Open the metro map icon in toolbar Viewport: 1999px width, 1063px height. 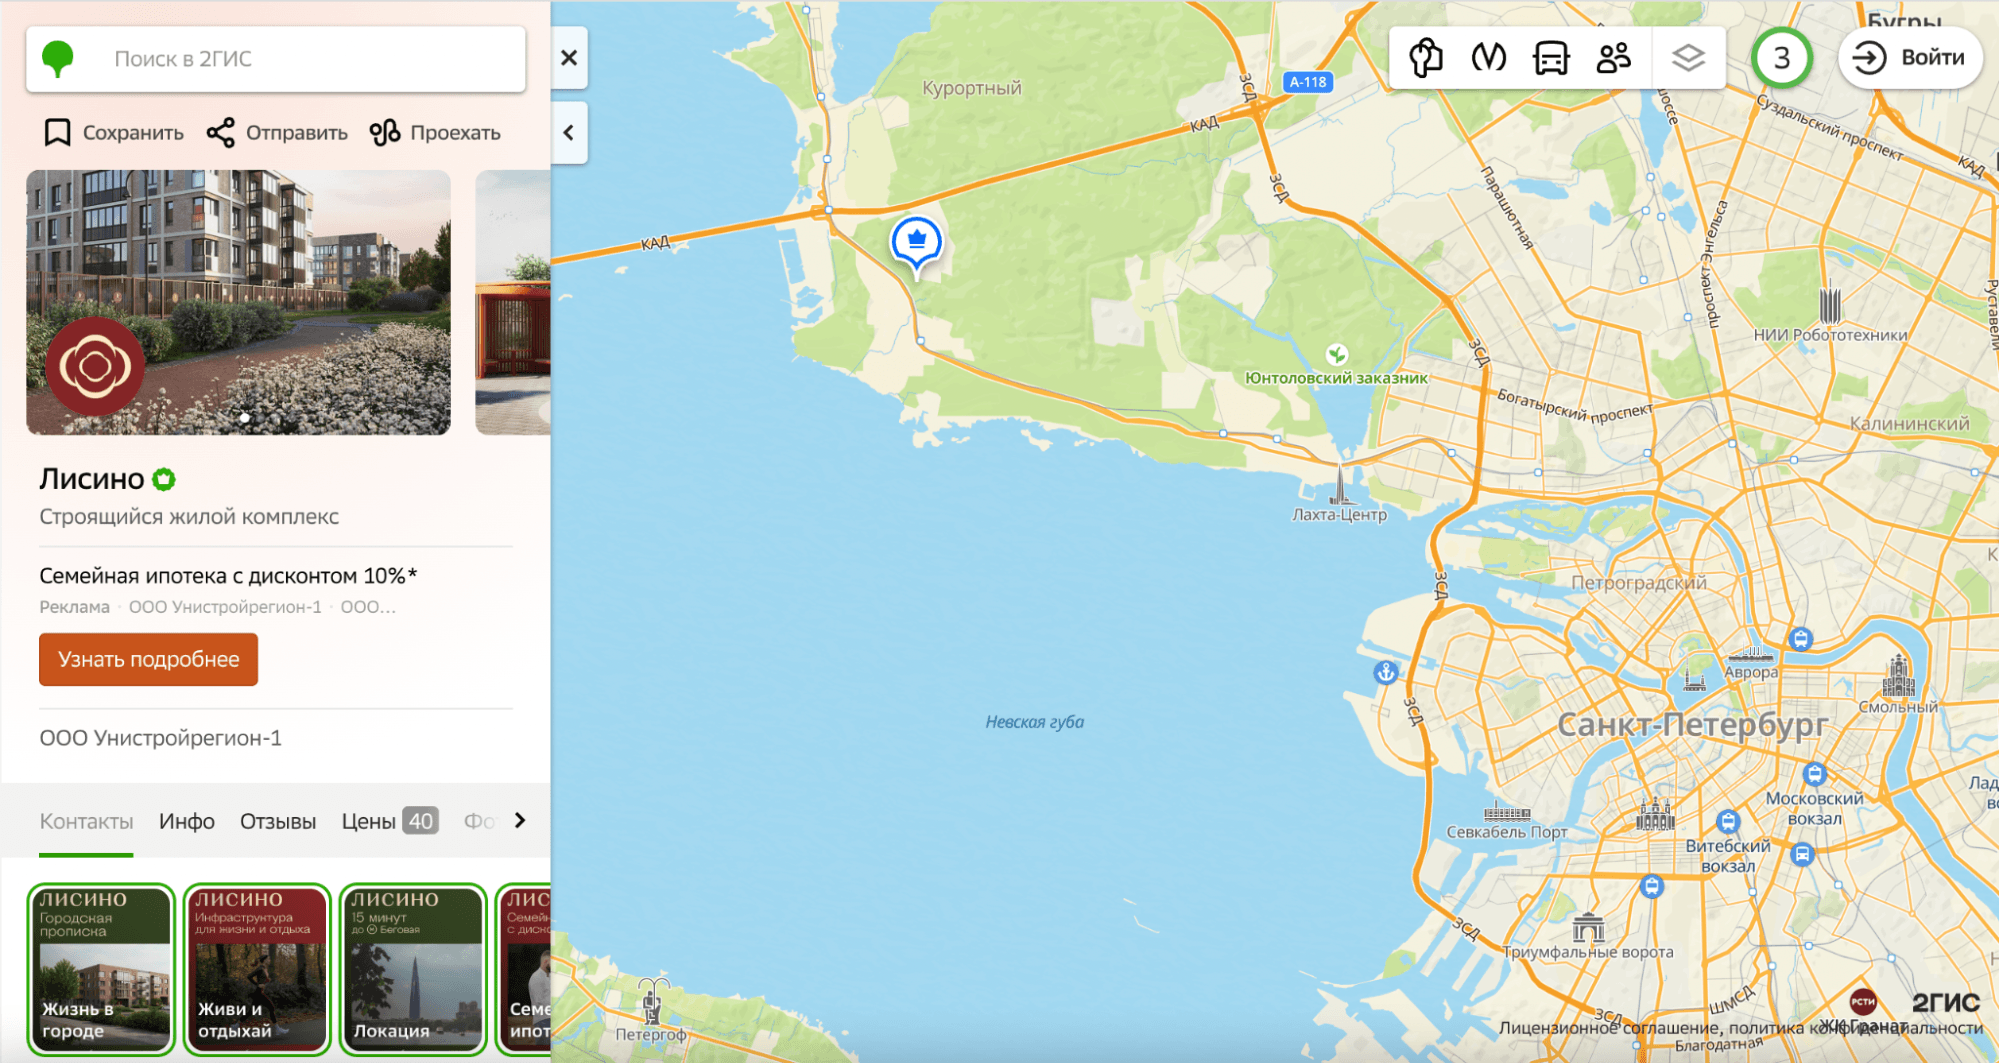[1488, 58]
